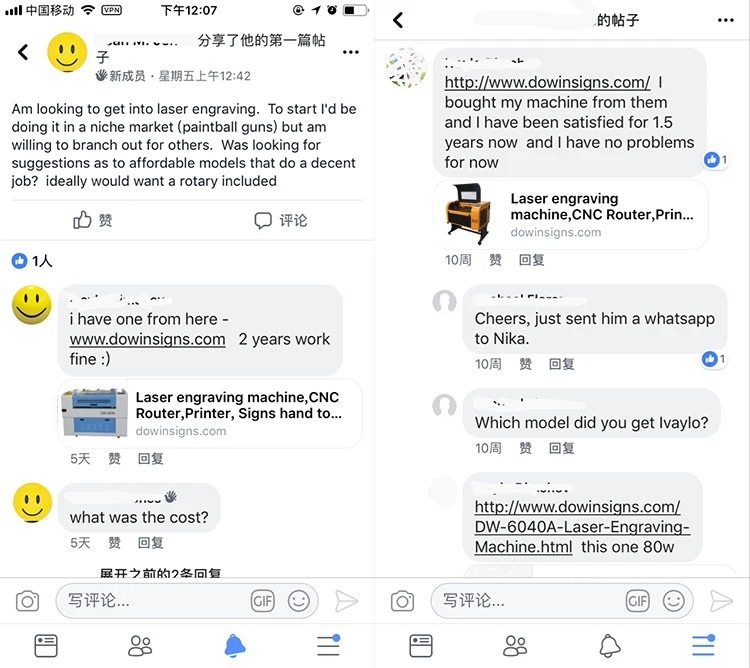
Task: Tap 评论 comment button under post
Action: click(281, 220)
